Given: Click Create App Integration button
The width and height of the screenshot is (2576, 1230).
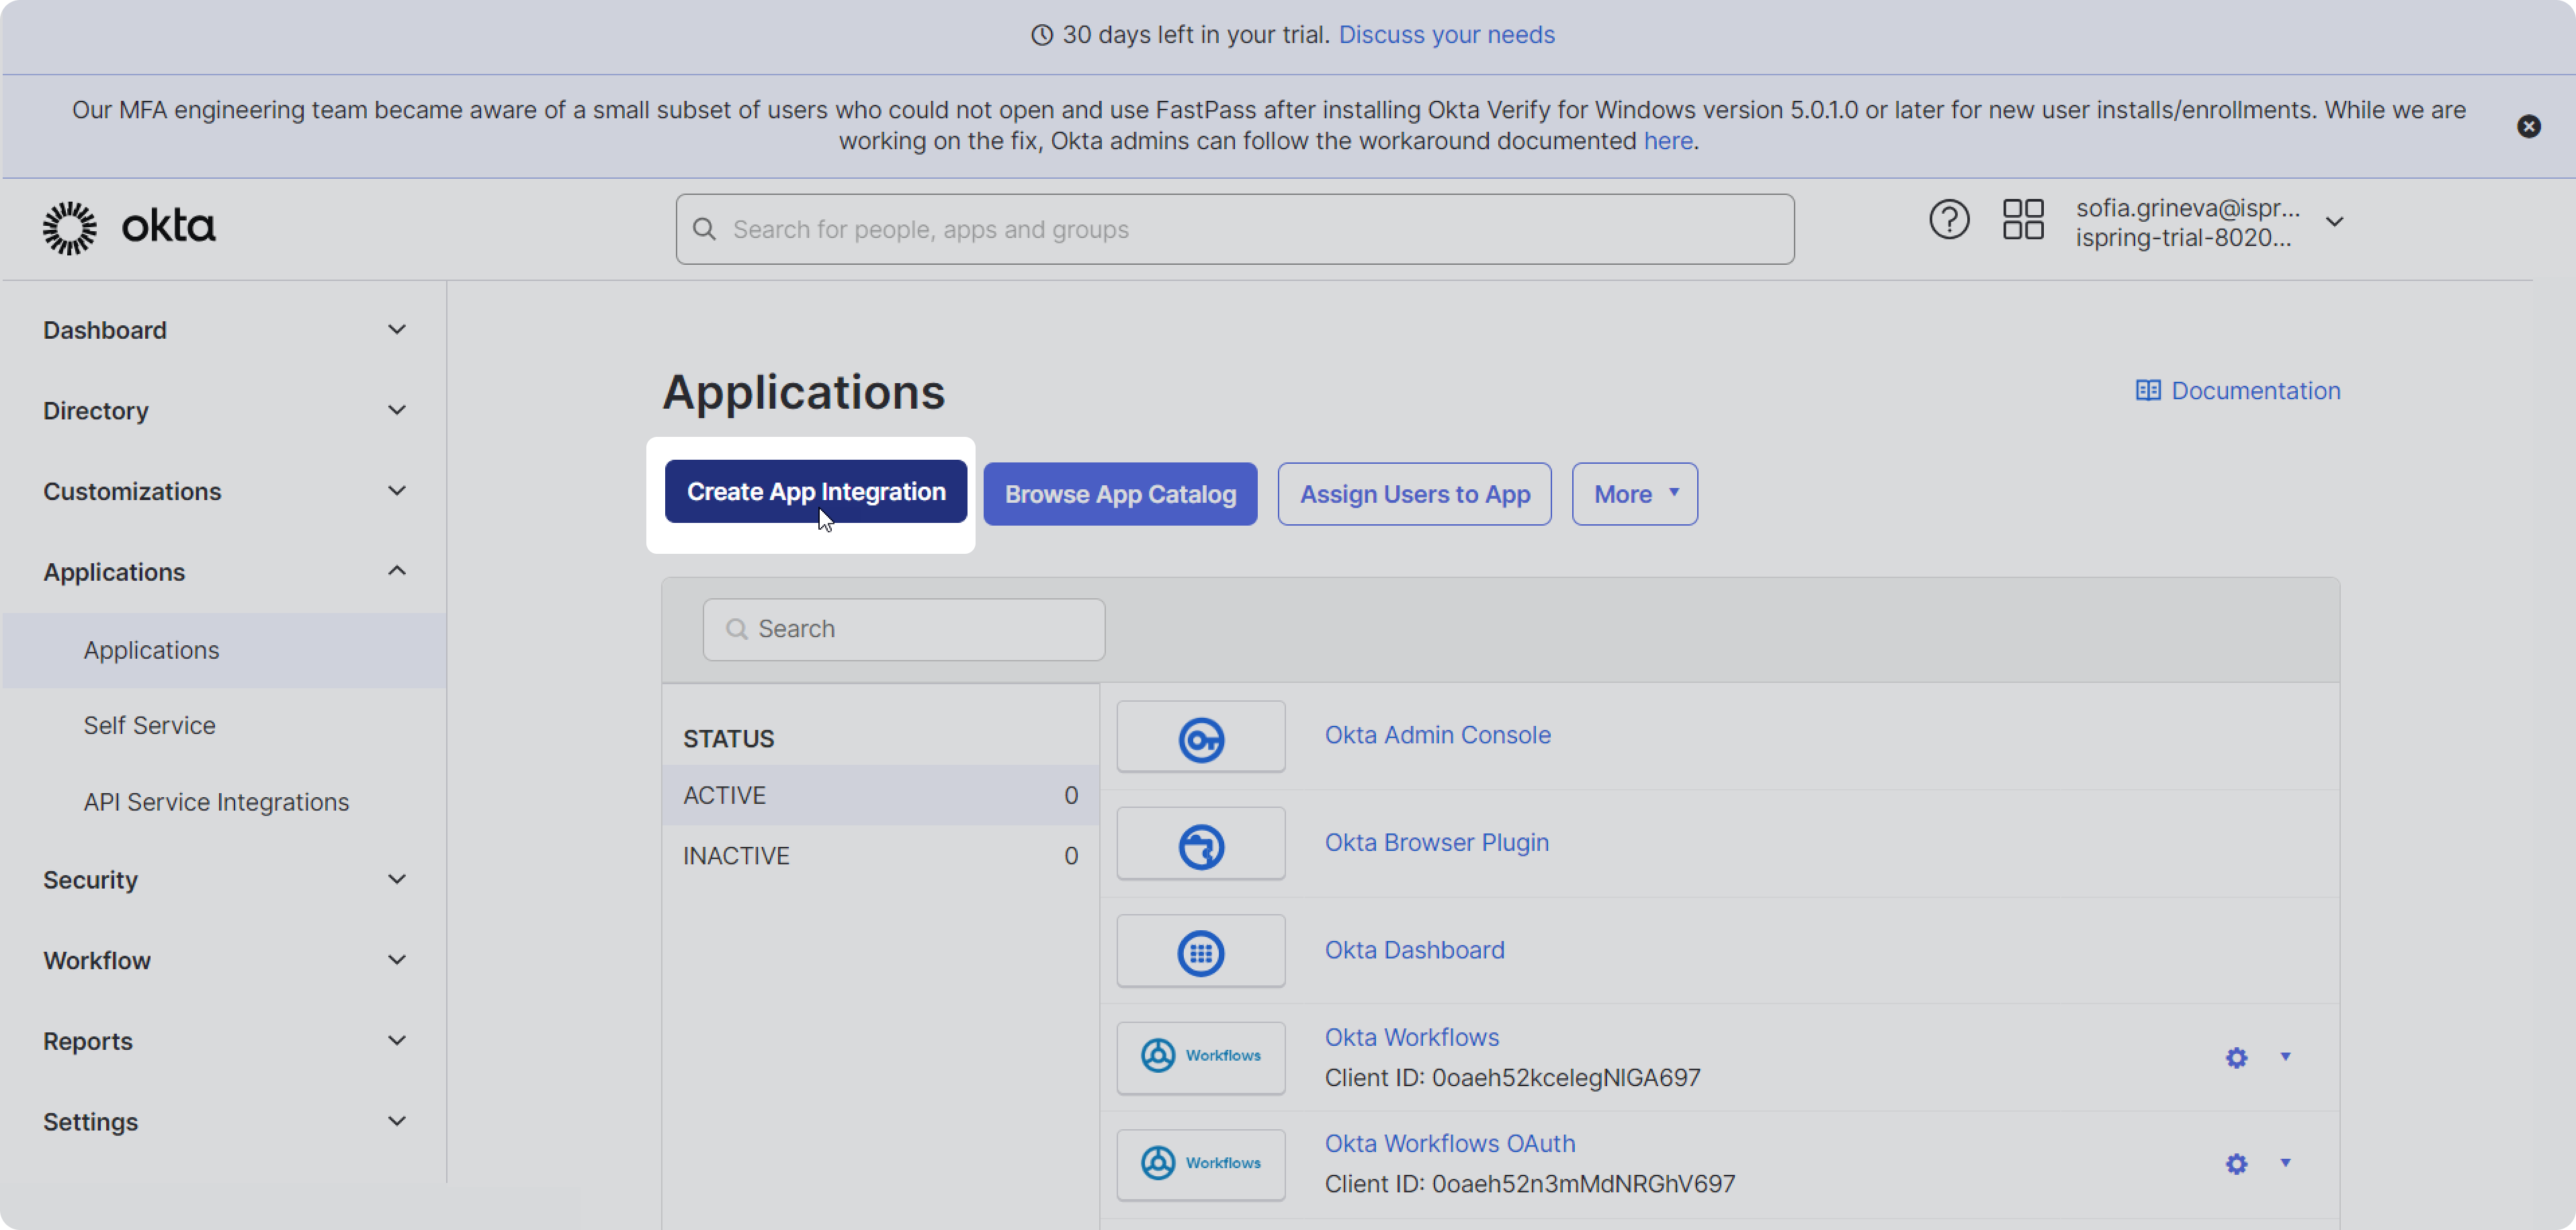Looking at the screenshot, I should [816, 492].
